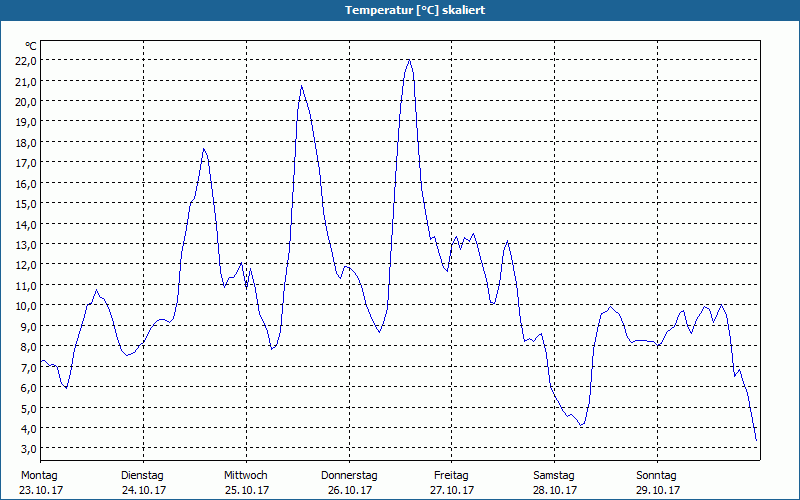Viewport: 800px width, 500px height.
Task: Click the 22°C temperature peak on Thursday
Action: point(409,60)
